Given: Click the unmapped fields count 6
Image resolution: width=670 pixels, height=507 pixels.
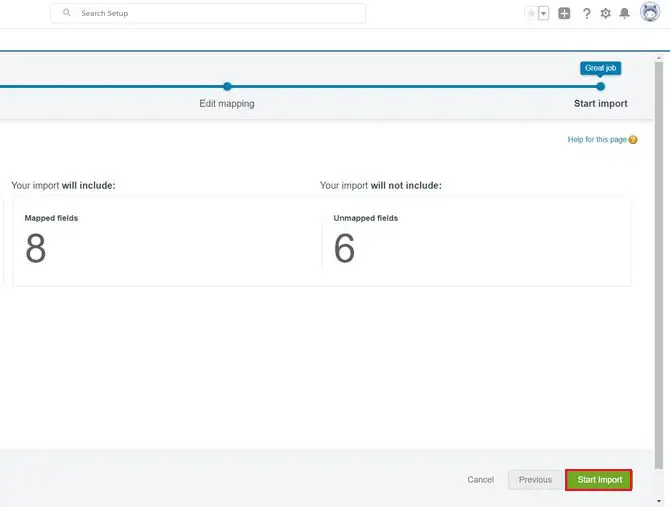Looking at the screenshot, I should pyautogui.click(x=344, y=248).
